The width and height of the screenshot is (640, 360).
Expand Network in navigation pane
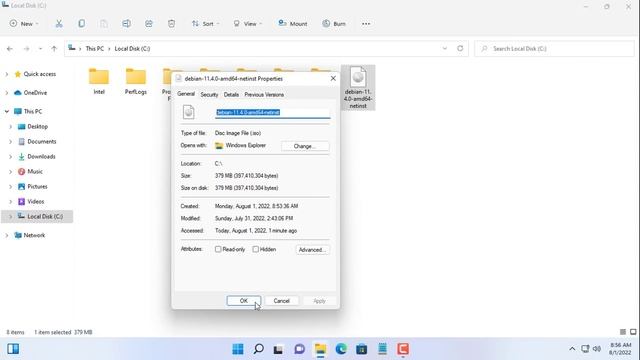[x=7, y=236]
